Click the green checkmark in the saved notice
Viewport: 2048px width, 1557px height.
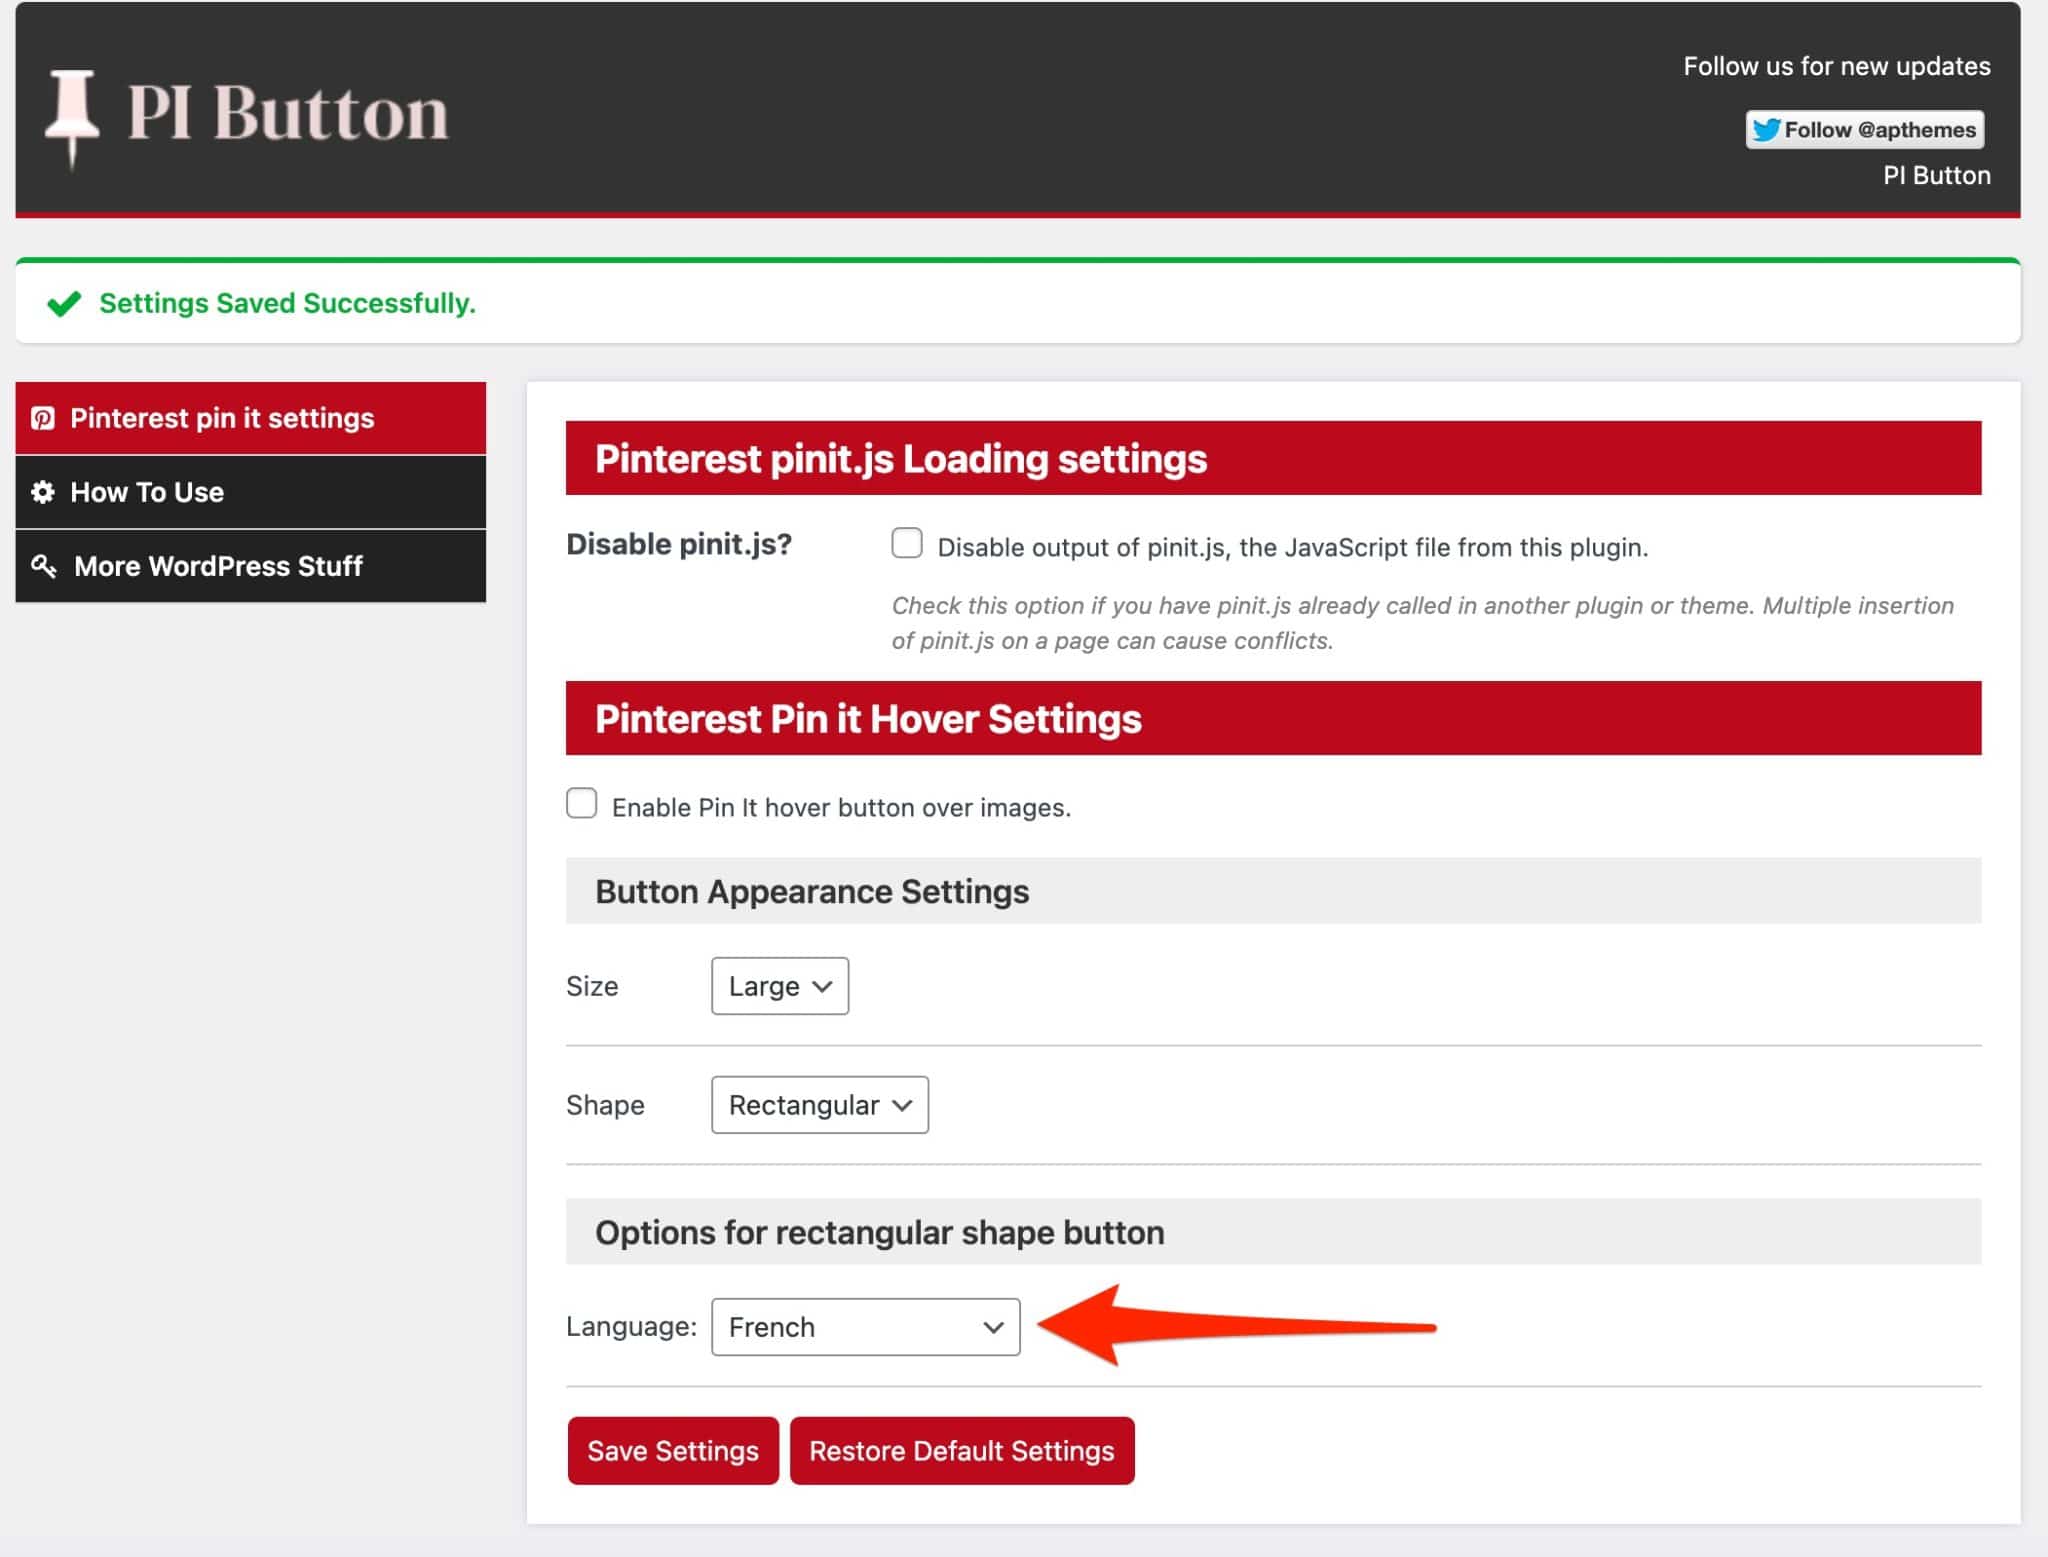64,303
